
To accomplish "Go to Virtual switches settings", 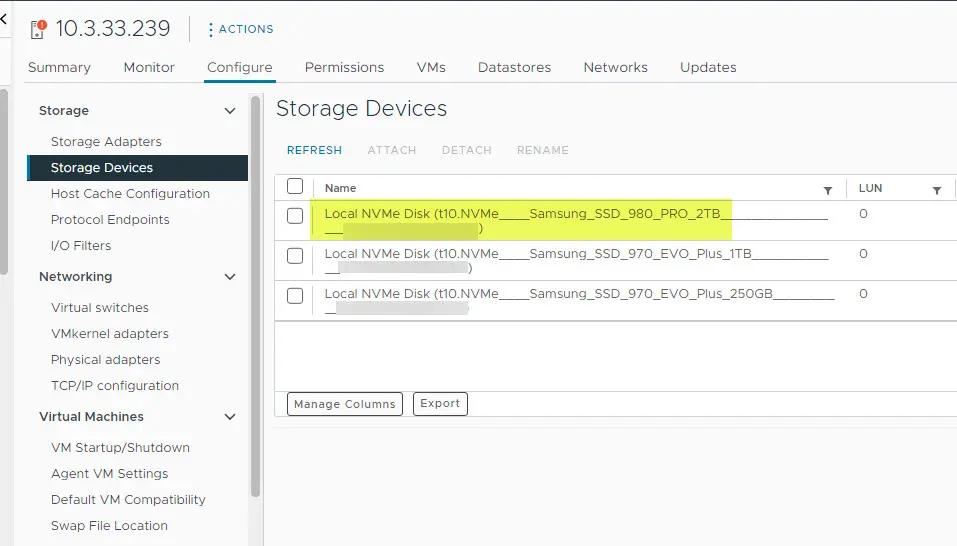I will 100,308.
